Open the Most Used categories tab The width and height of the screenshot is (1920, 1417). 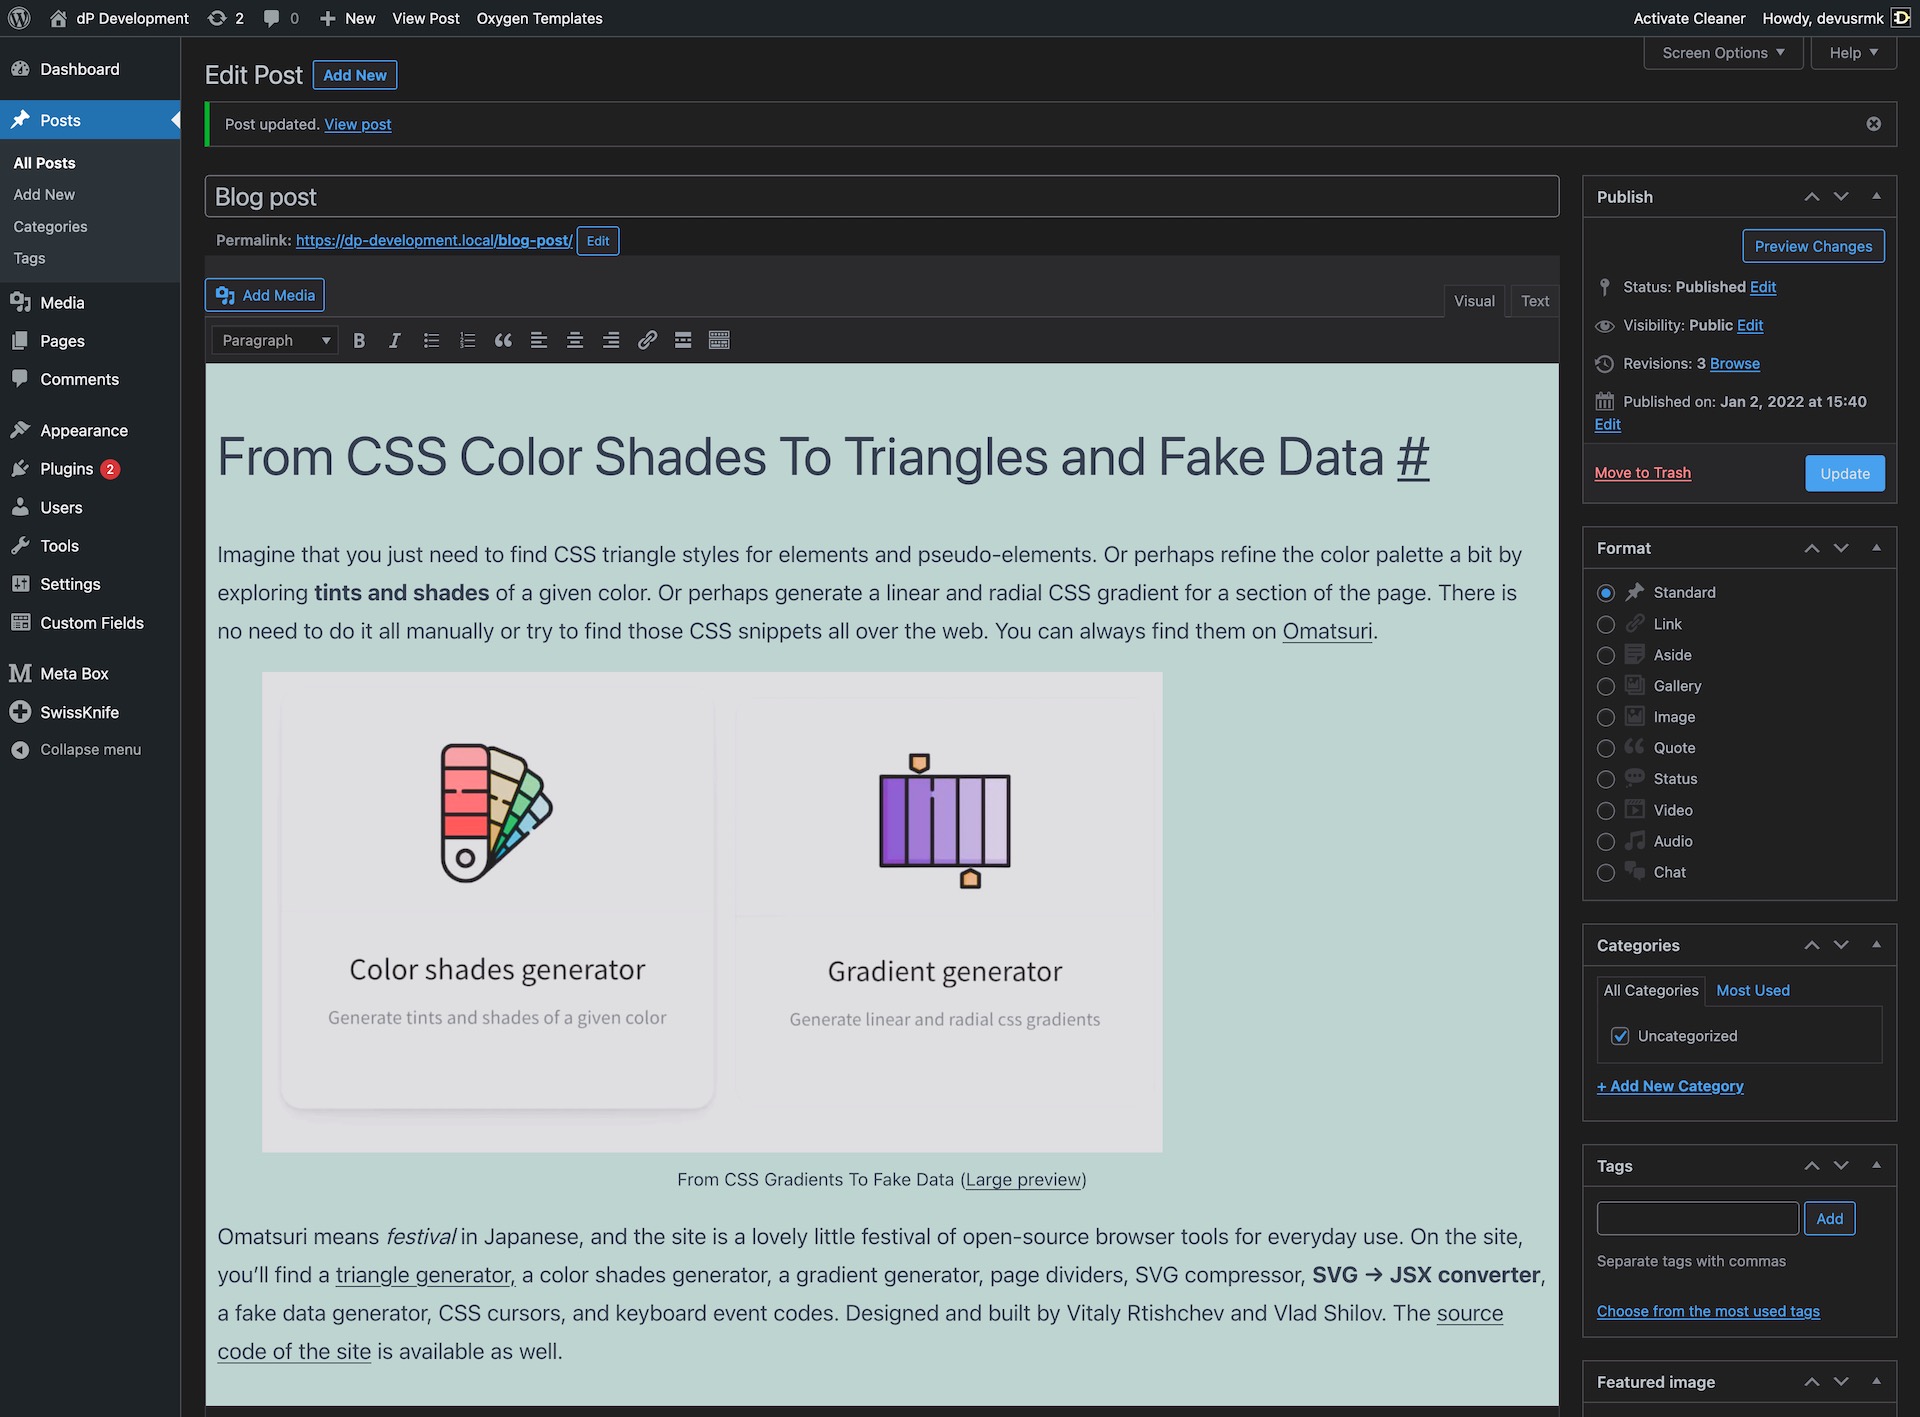[1752, 990]
